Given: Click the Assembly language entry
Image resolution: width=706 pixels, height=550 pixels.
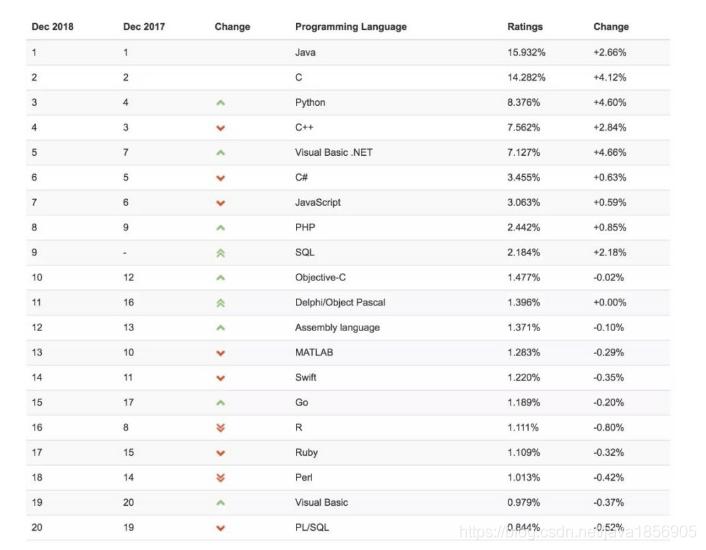Looking at the screenshot, I should click(x=337, y=327).
